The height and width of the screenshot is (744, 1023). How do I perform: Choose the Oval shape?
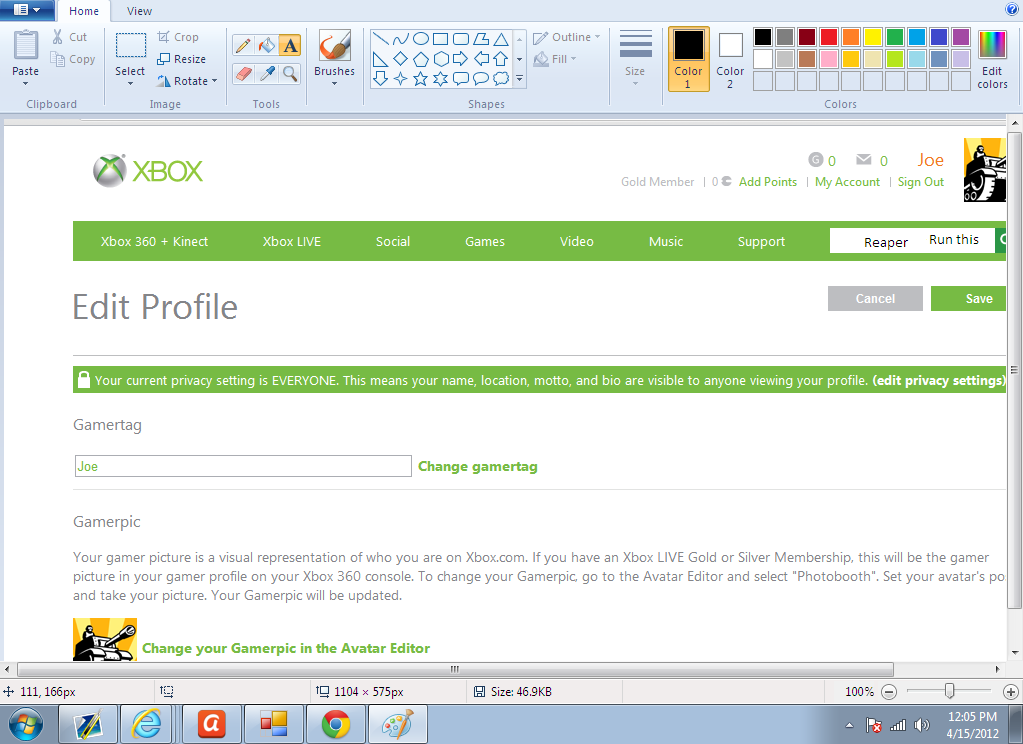421,39
